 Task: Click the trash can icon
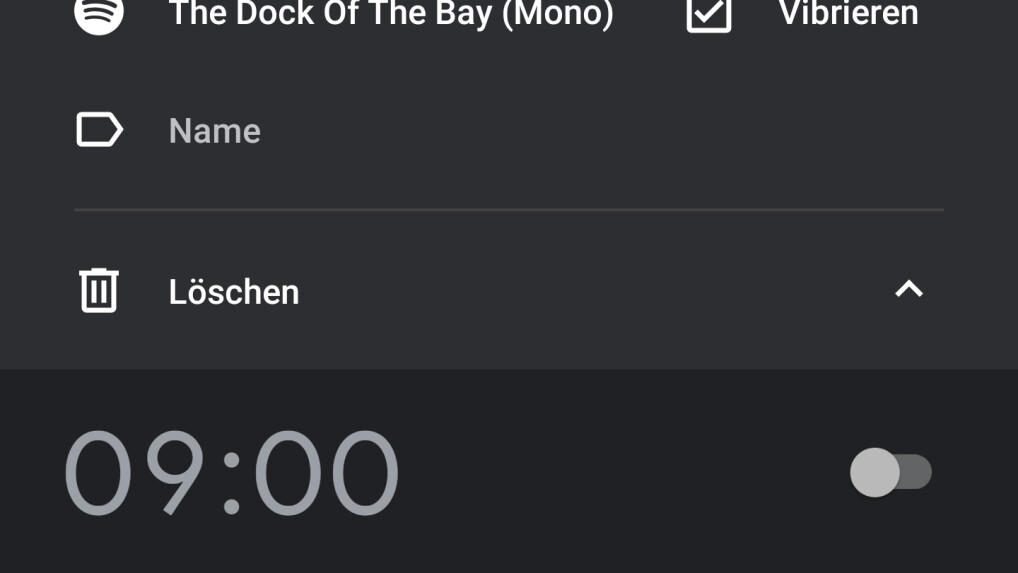[x=99, y=290]
